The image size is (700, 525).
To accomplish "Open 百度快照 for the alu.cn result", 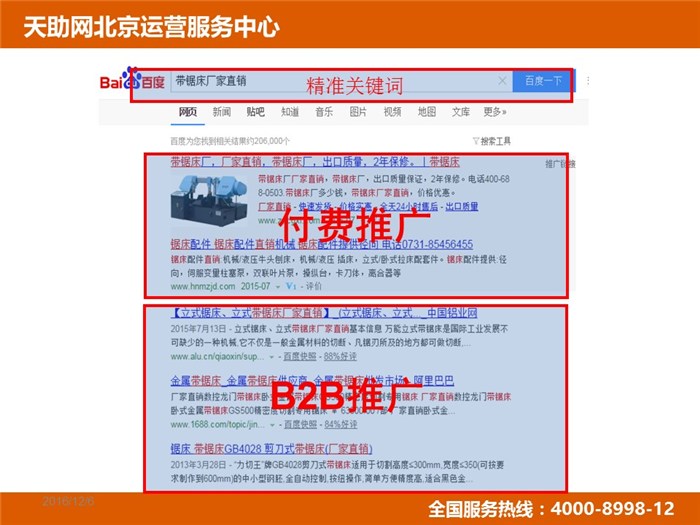I will pos(300,356).
